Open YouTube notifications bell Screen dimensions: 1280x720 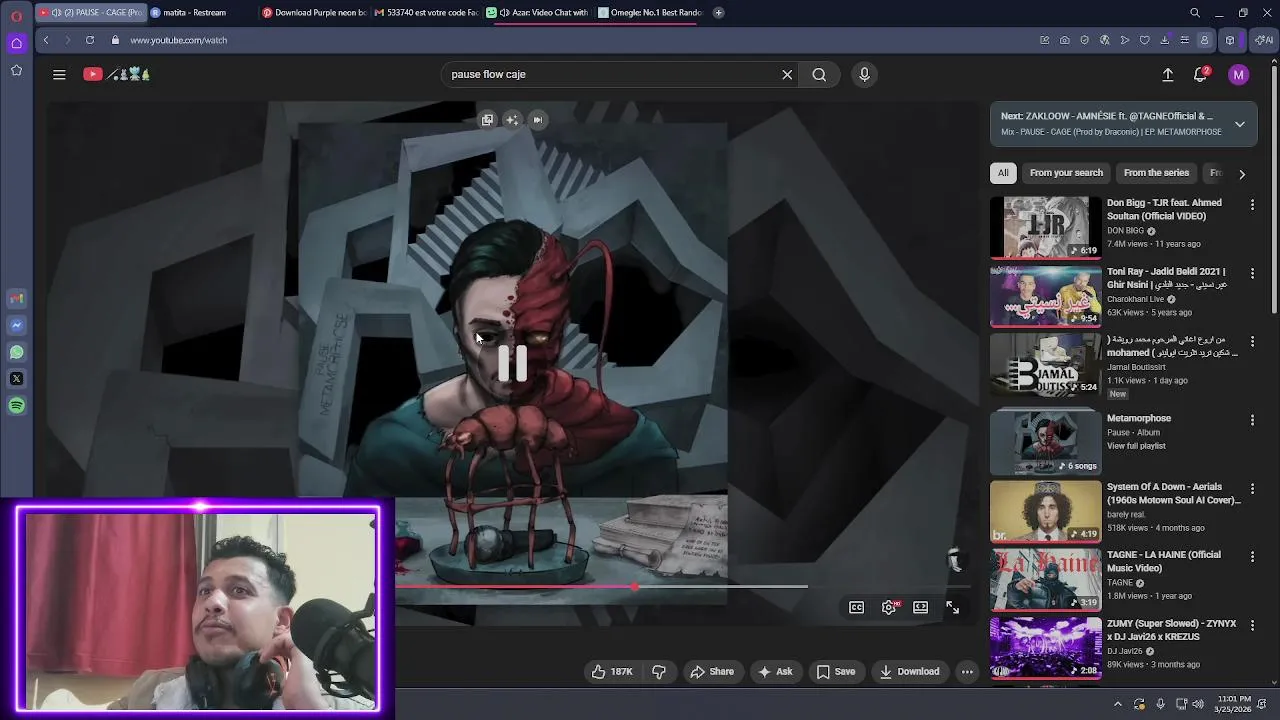(x=1201, y=74)
